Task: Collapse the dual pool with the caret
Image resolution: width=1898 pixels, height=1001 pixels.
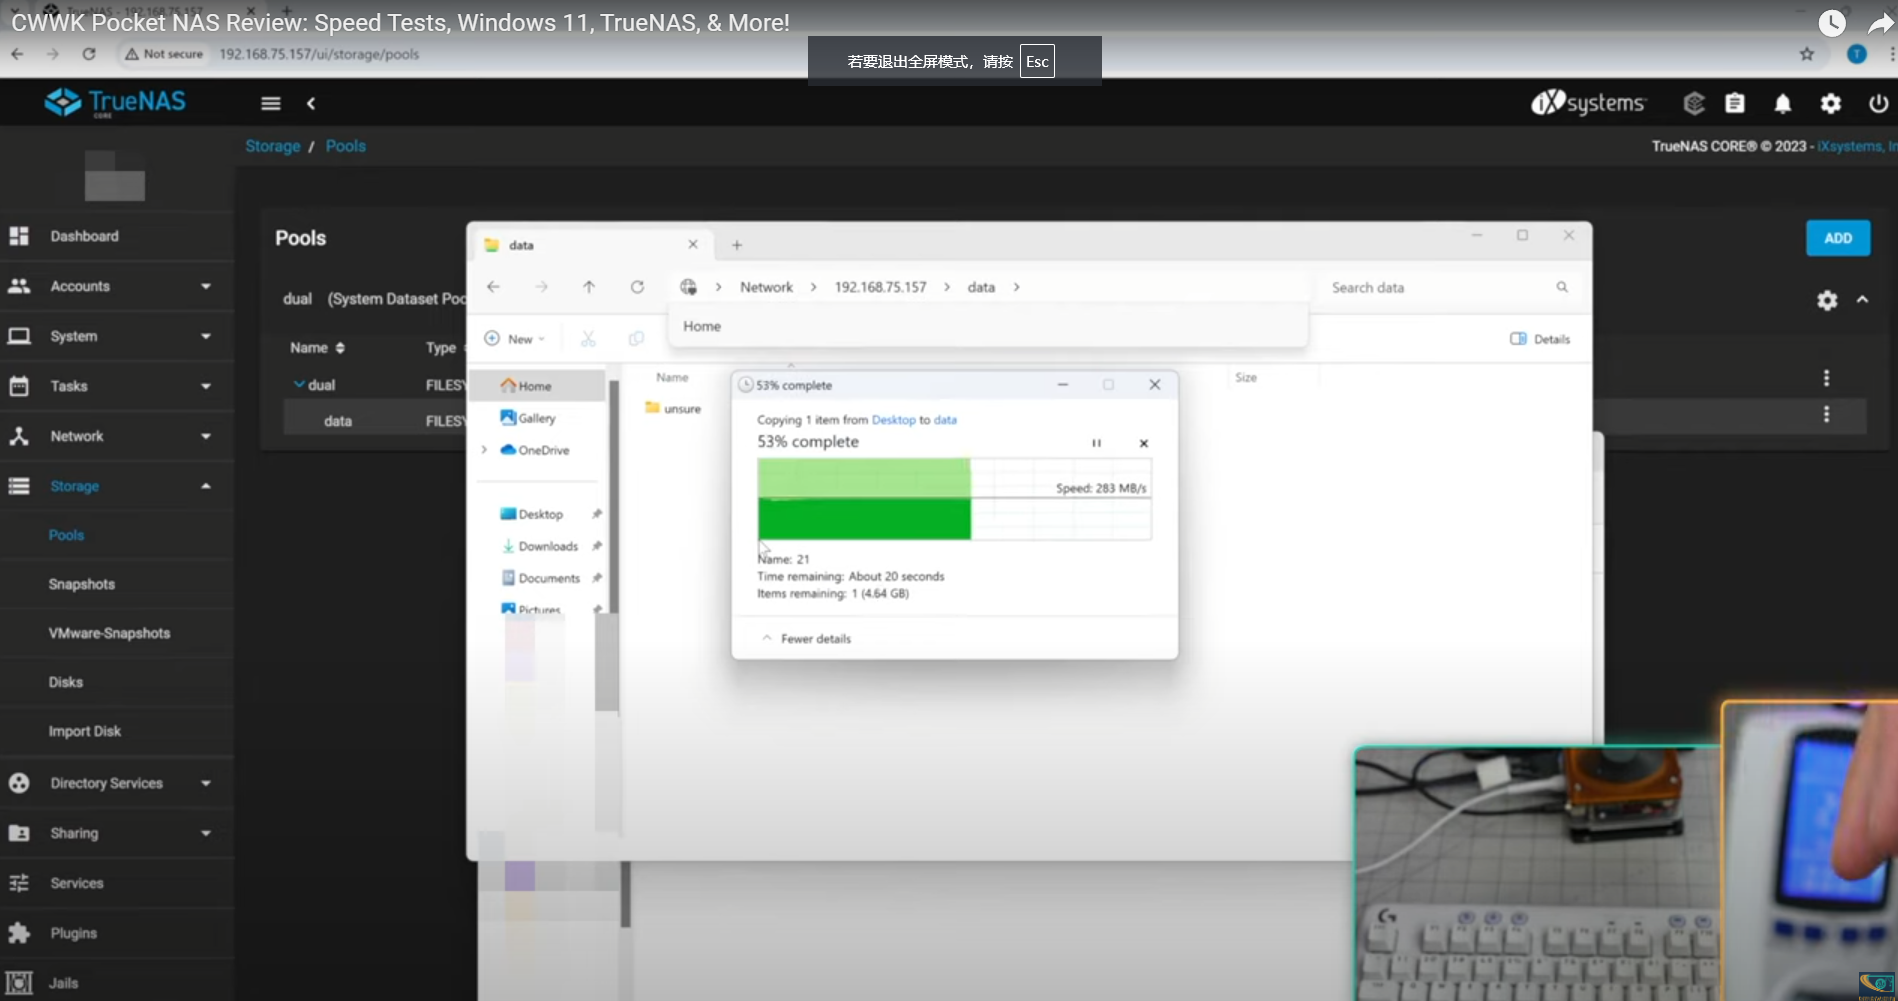Action: [1862, 300]
